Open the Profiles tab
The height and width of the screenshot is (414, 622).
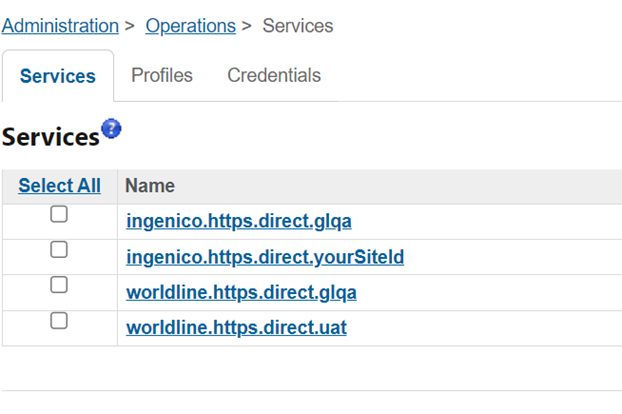tap(162, 75)
